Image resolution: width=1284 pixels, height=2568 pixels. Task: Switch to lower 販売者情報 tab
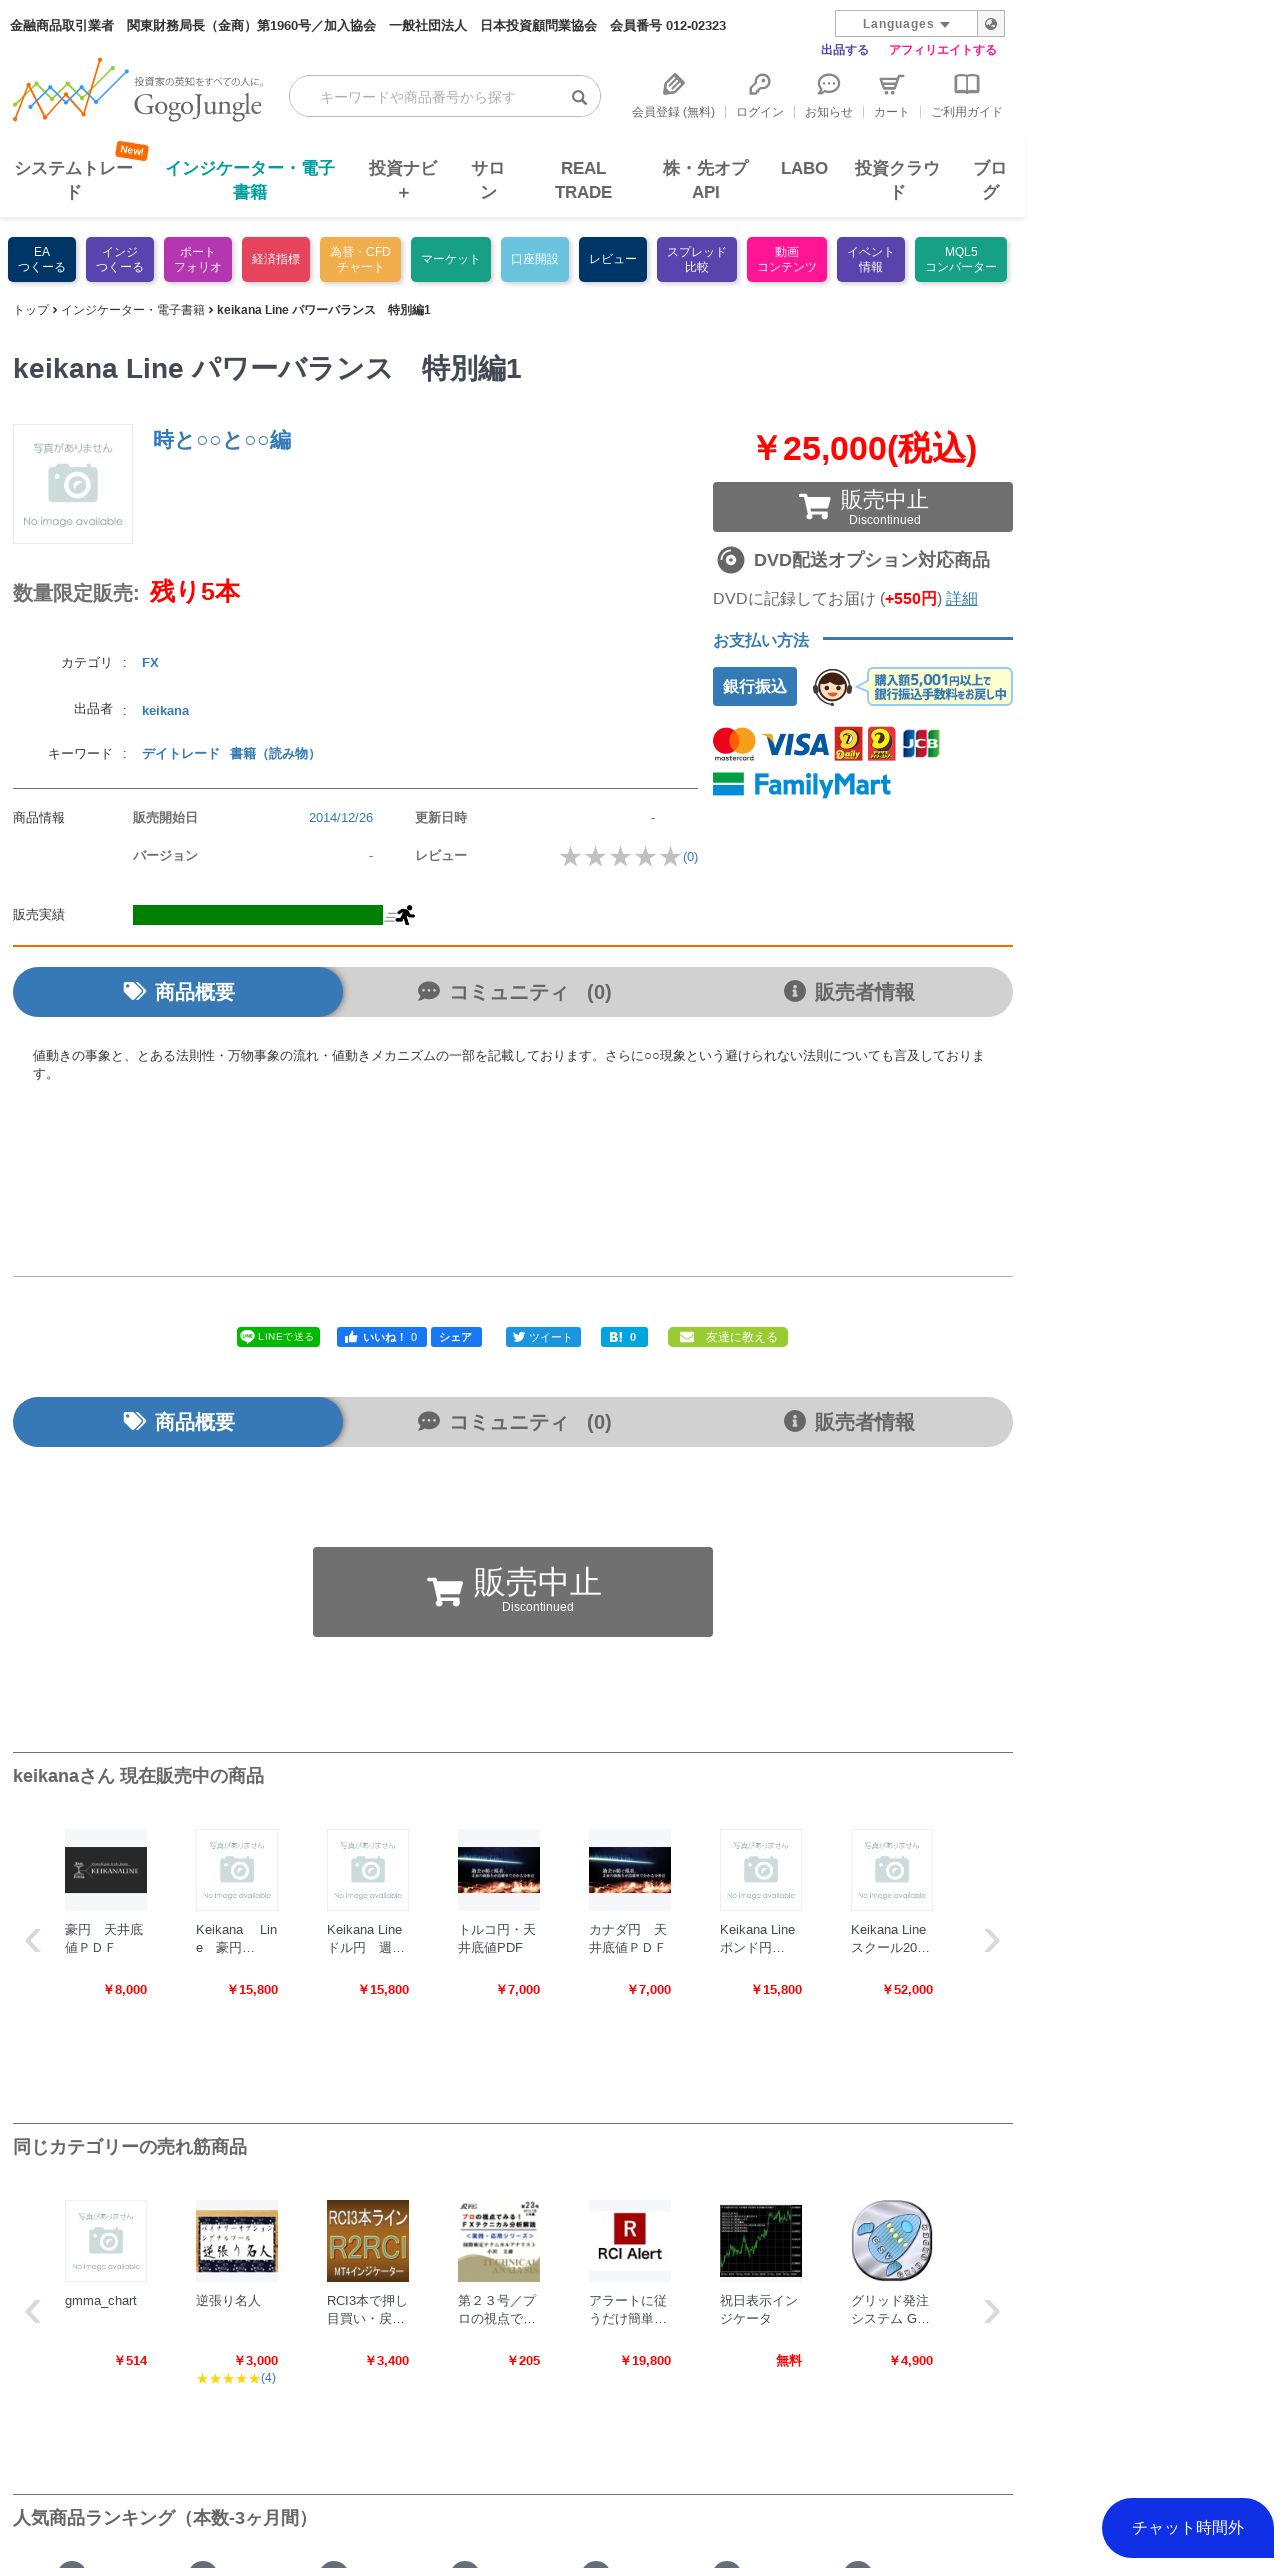[849, 1422]
